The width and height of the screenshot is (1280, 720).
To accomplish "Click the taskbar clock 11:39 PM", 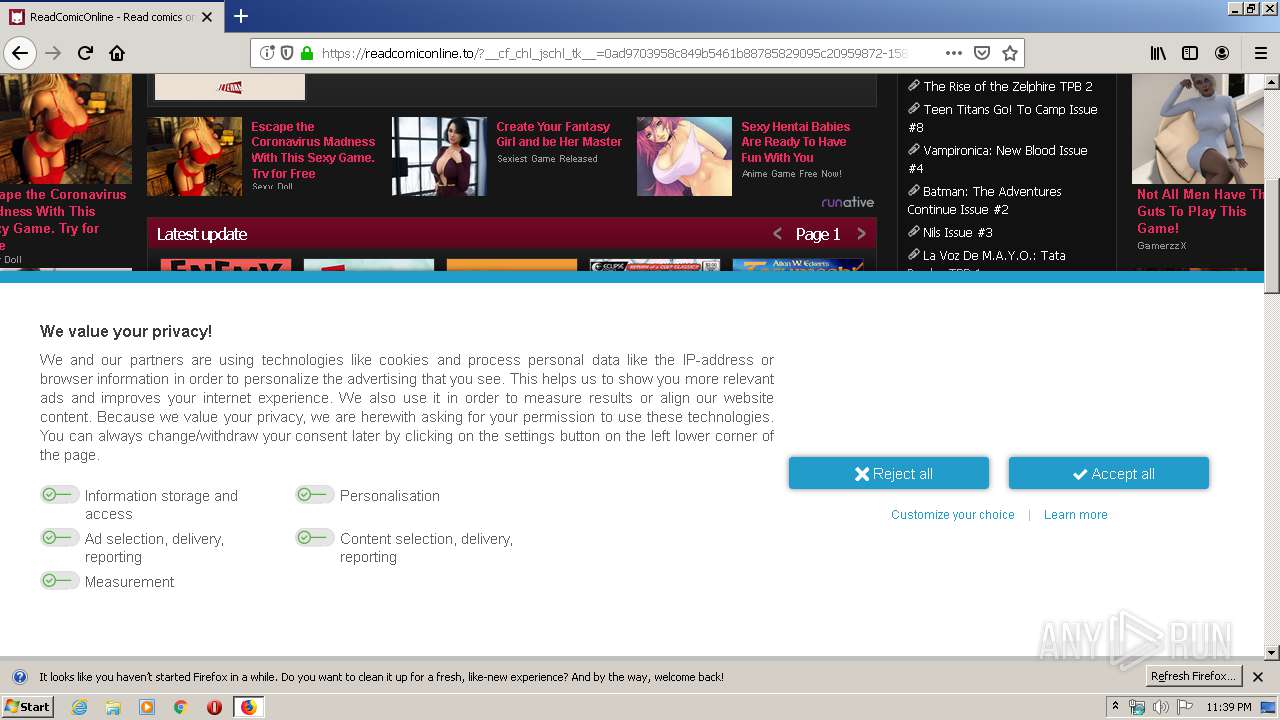I will coord(1229,707).
